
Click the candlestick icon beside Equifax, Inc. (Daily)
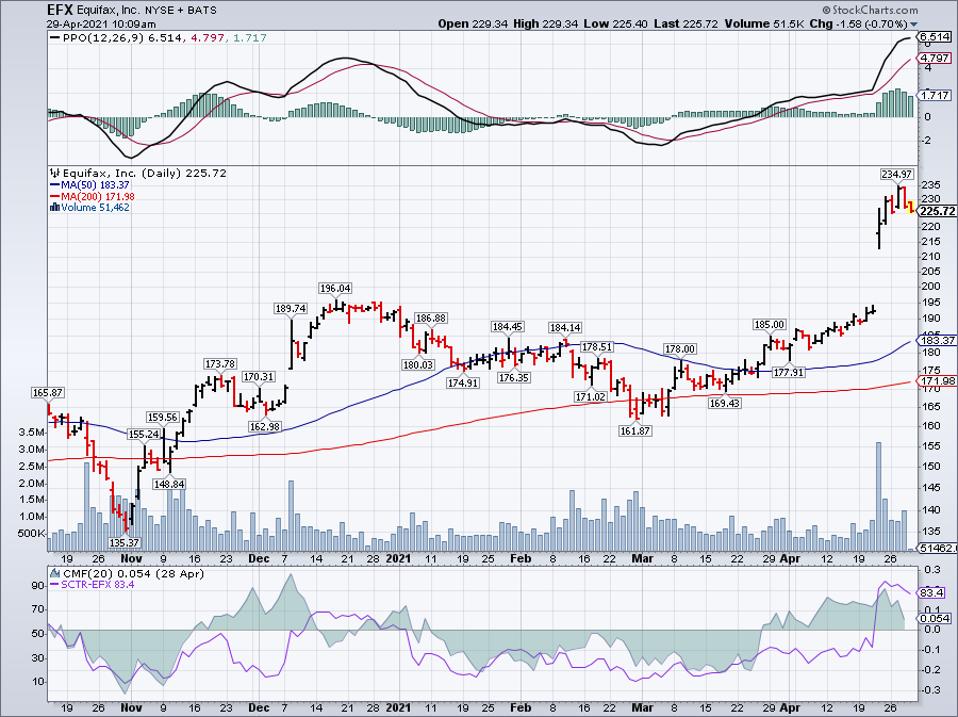(x=54, y=173)
